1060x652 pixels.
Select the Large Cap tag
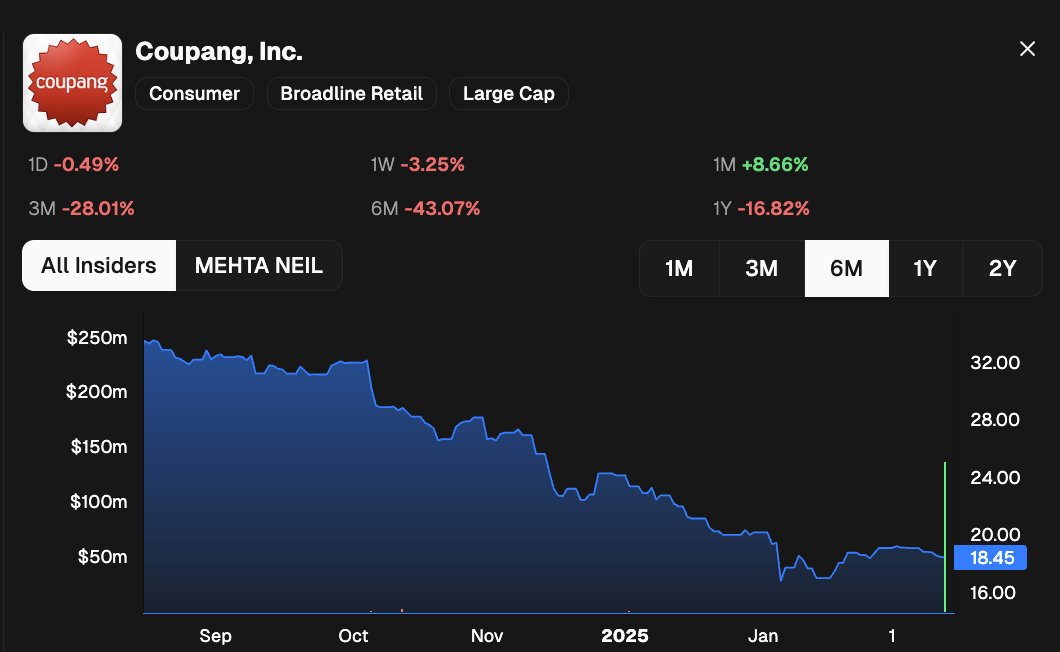[x=508, y=93]
